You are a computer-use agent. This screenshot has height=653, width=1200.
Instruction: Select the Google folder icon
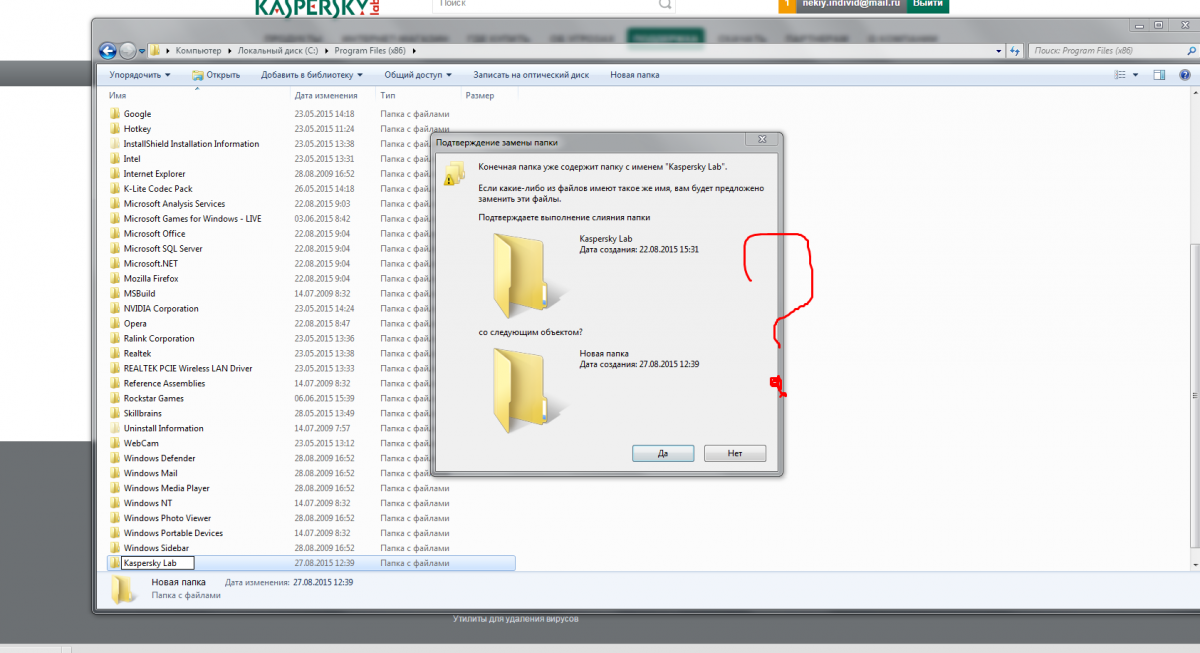point(115,114)
